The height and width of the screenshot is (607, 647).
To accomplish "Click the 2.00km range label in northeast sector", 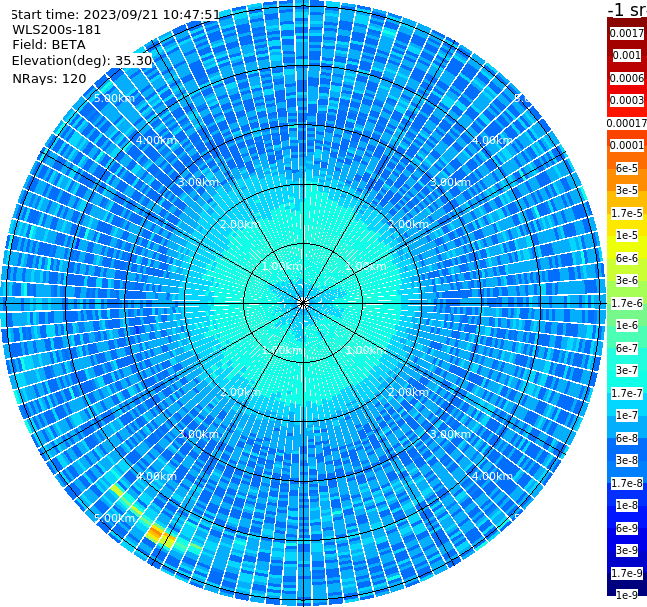I will [408, 224].
